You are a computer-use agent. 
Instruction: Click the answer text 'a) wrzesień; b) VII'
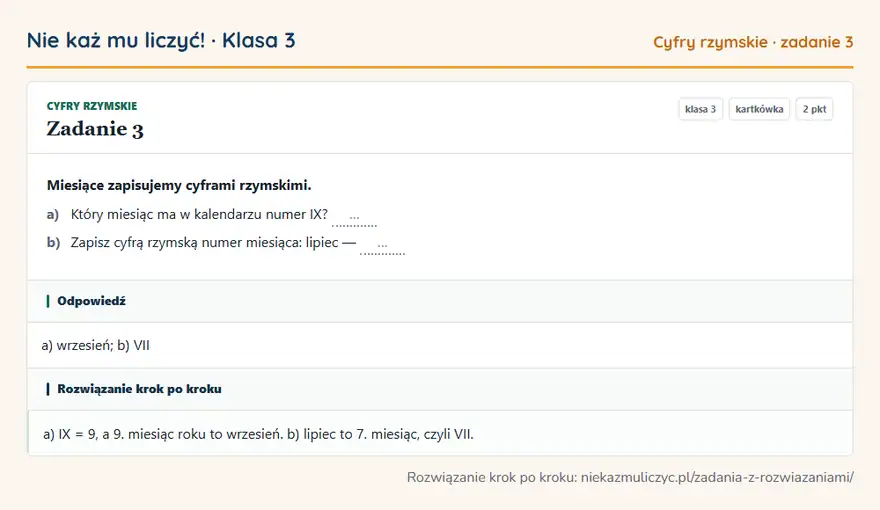pyautogui.click(x=95, y=345)
